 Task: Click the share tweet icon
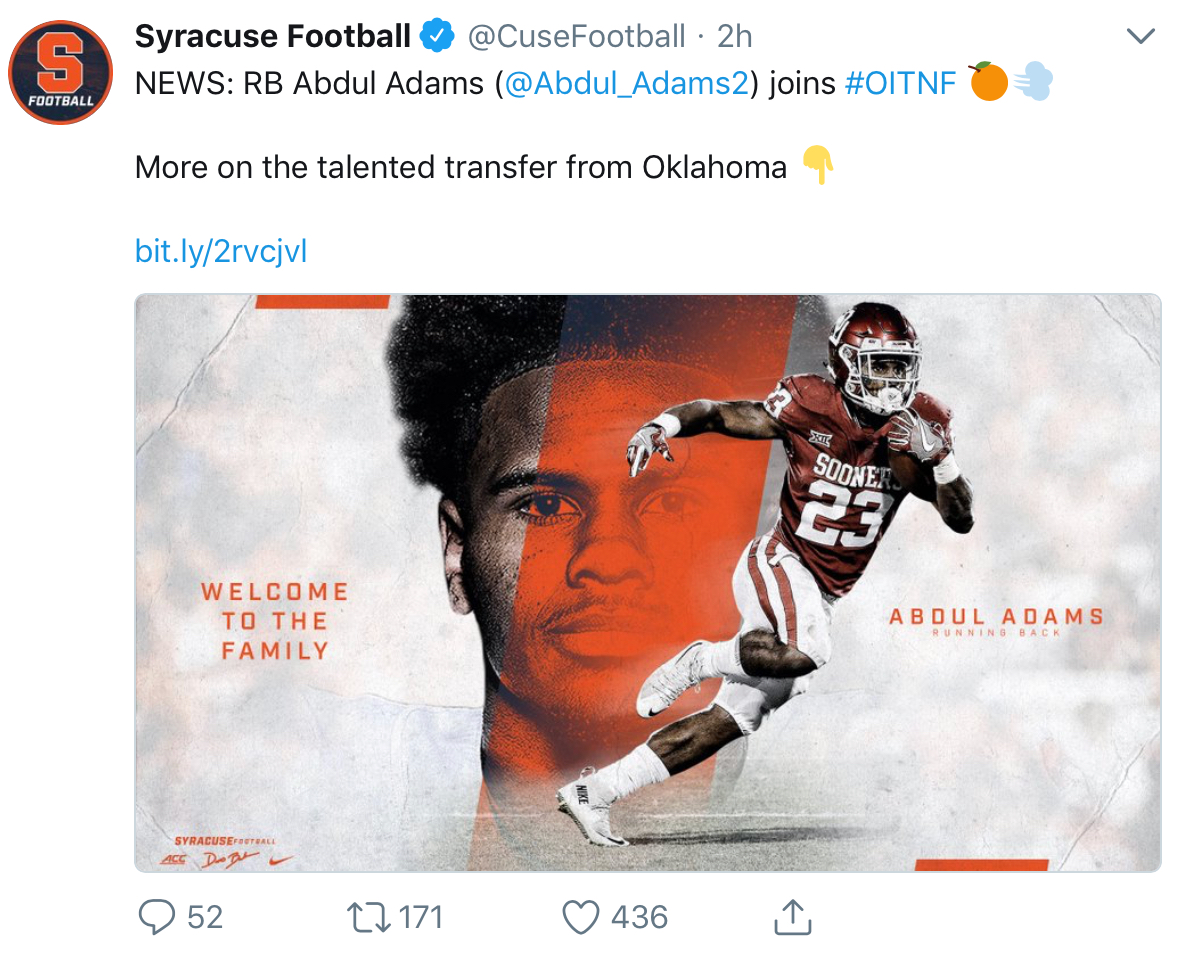point(791,917)
